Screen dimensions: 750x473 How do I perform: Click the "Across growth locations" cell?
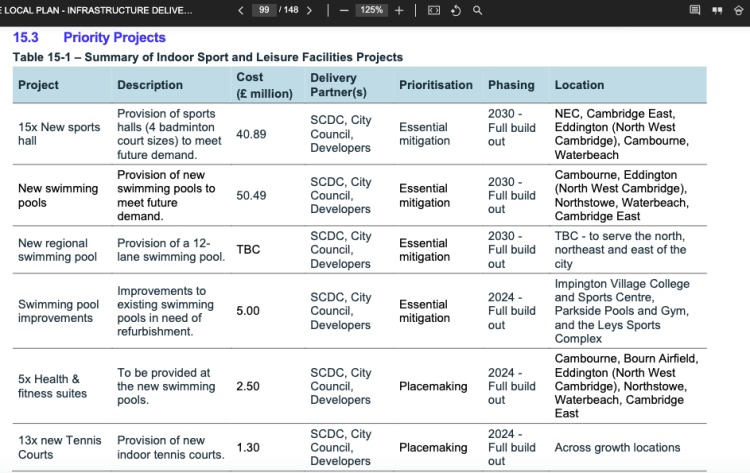tap(617, 447)
